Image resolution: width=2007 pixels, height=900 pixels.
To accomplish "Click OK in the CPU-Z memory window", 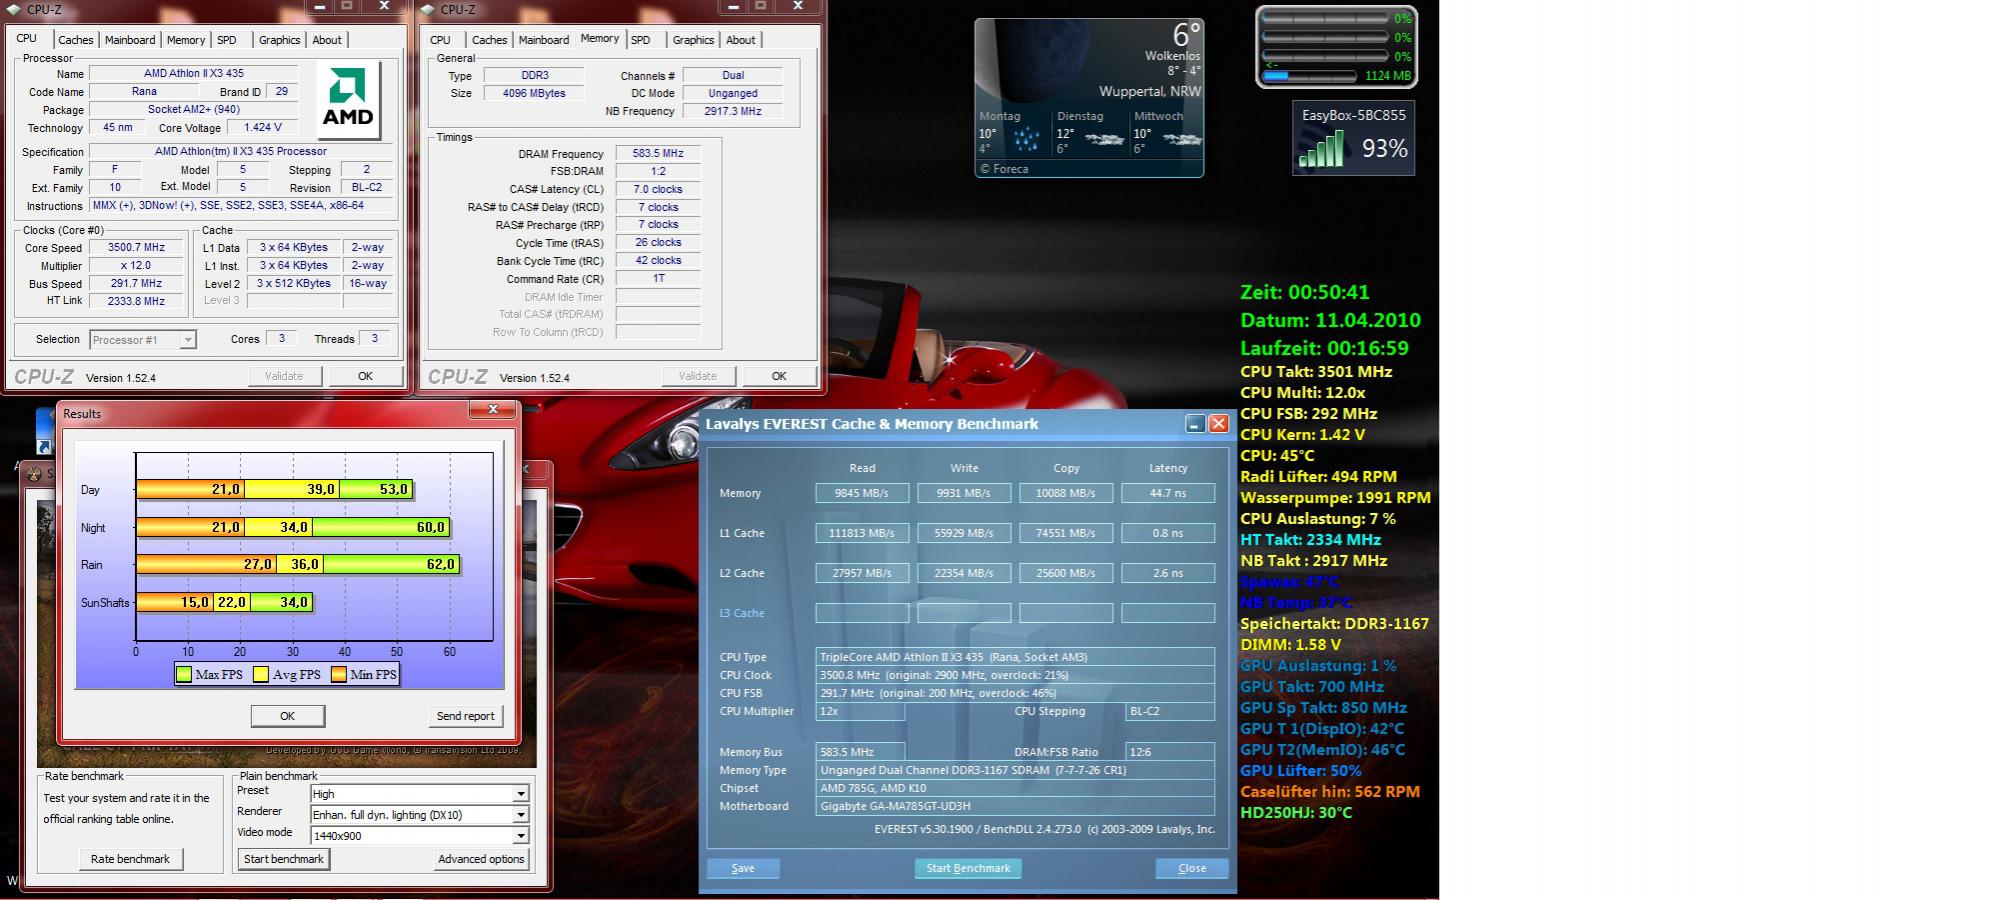I will [x=779, y=376].
